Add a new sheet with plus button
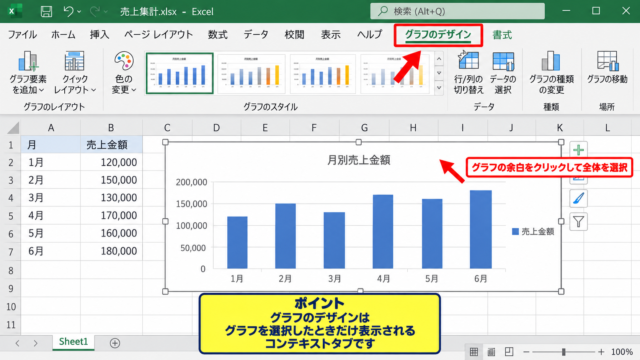 (x=115, y=343)
